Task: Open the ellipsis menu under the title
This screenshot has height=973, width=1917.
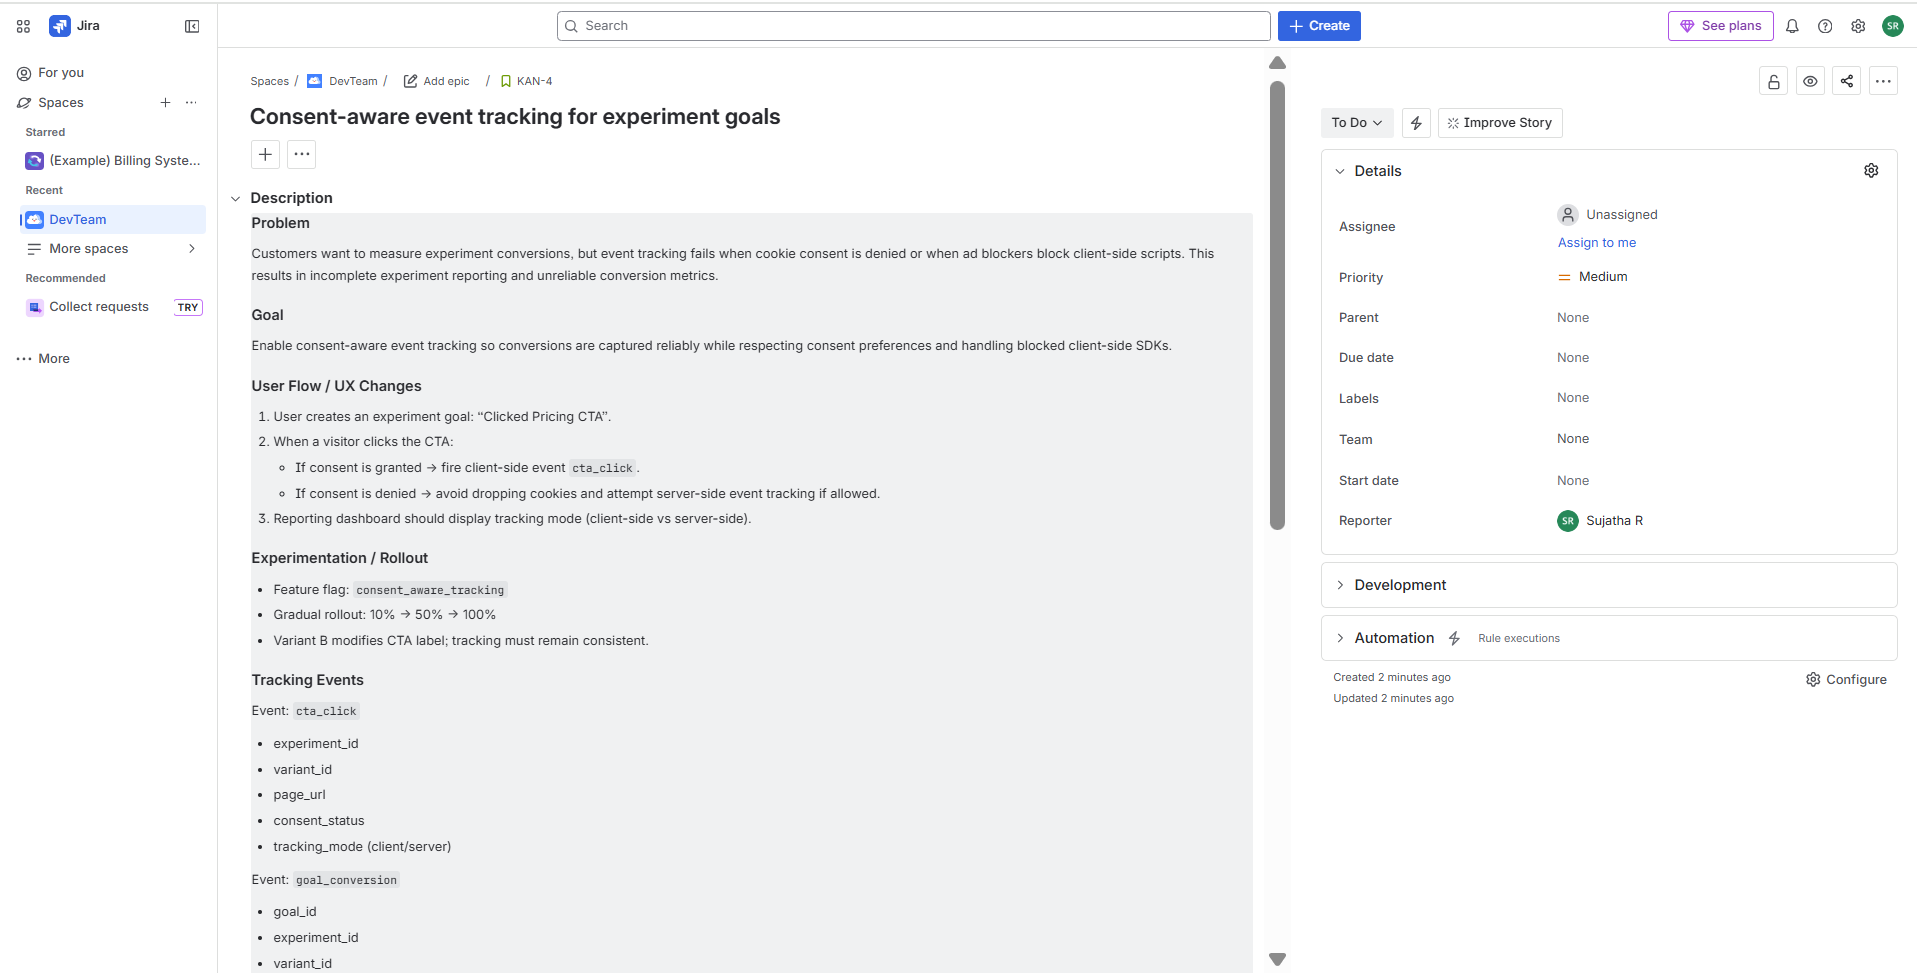Action: pyautogui.click(x=302, y=154)
